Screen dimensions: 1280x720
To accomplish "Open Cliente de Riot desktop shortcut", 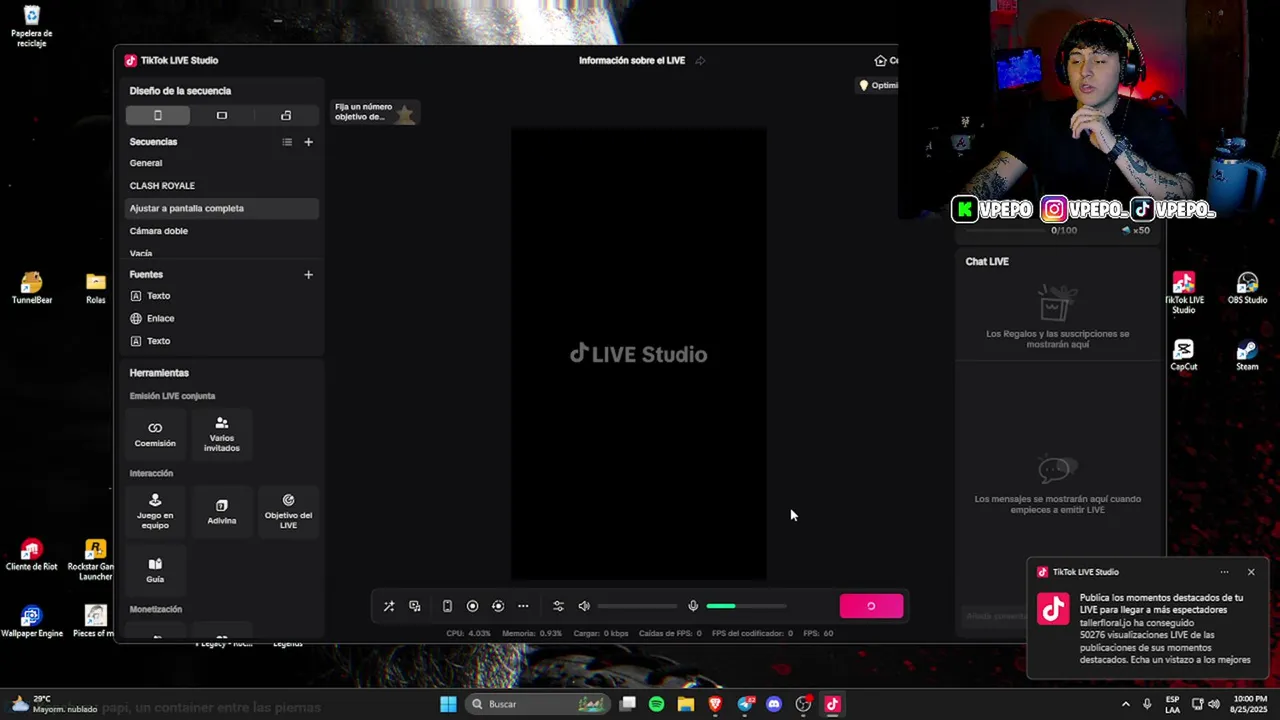I will click(32, 555).
